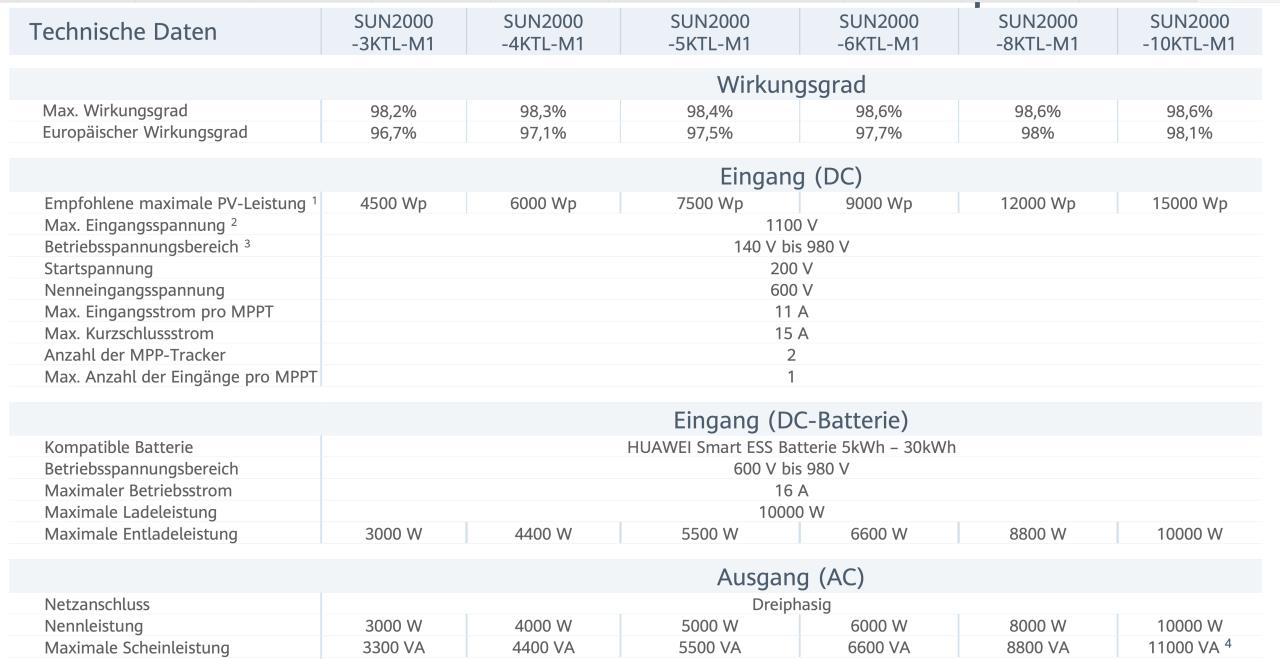The width and height of the screenshot is (1280, 659).
Task: Select the Maximale Ladeleistung 10000 W value
Action: [x=791, y=513]
